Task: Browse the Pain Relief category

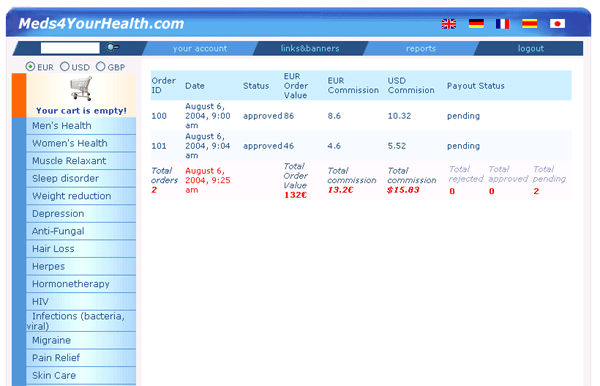Action: [81, 358]
